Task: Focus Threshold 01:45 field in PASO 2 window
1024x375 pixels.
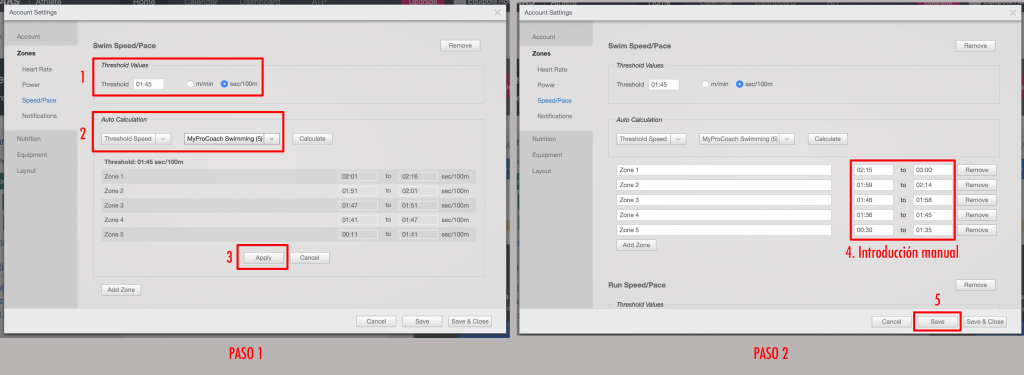Action: click(x=664, y=84)
